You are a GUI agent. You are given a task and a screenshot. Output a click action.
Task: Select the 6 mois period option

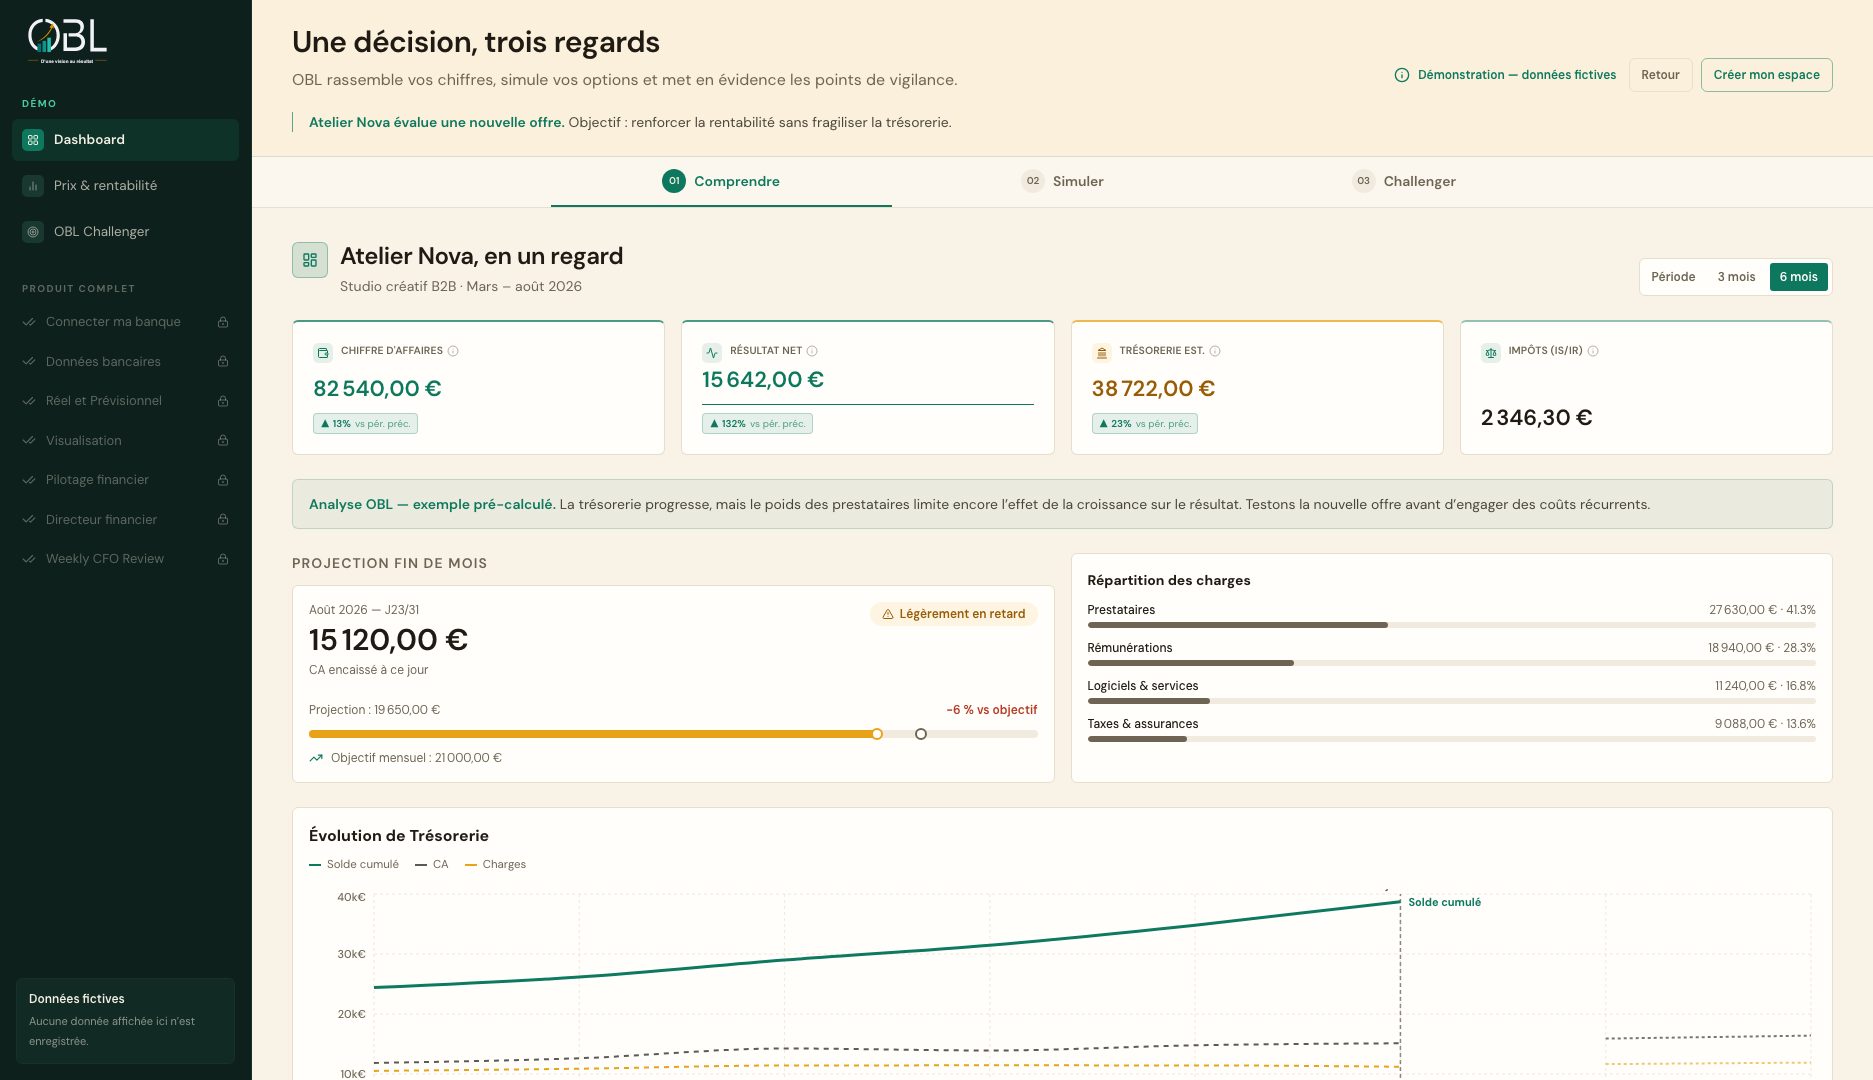(1798, 277)
